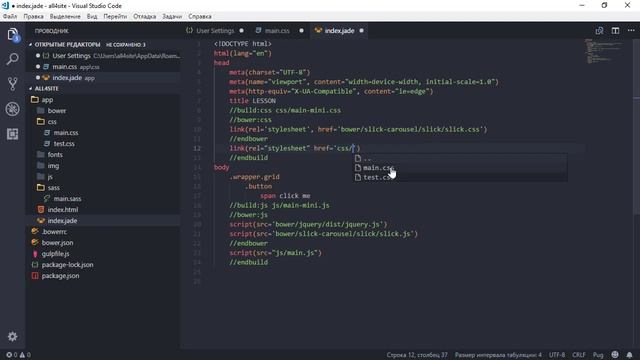640x360 pixels.
Task: Open Source Control view icon
Action: (13, 84)
